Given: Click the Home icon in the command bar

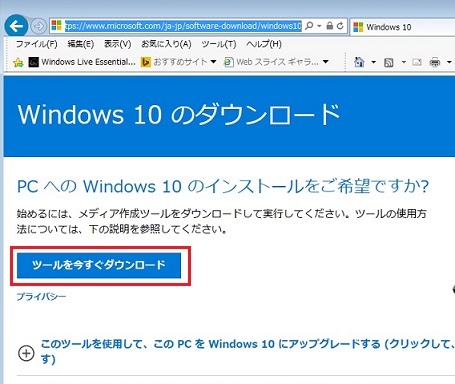Looking at the screenshot, I should [359, 62].
